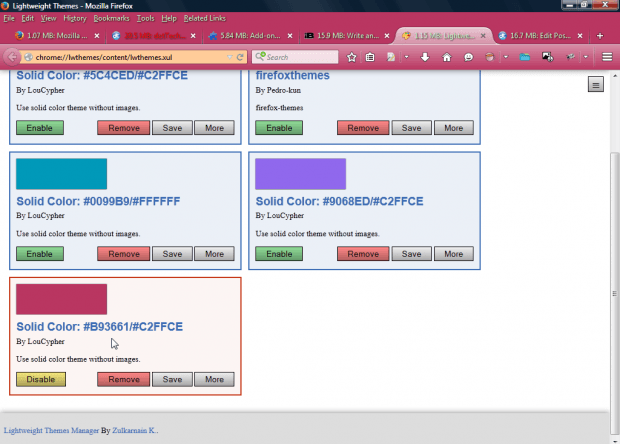Click More on the #B93661/#C2FFCE card
The image size is (620, 444).
tap(214, 379)
